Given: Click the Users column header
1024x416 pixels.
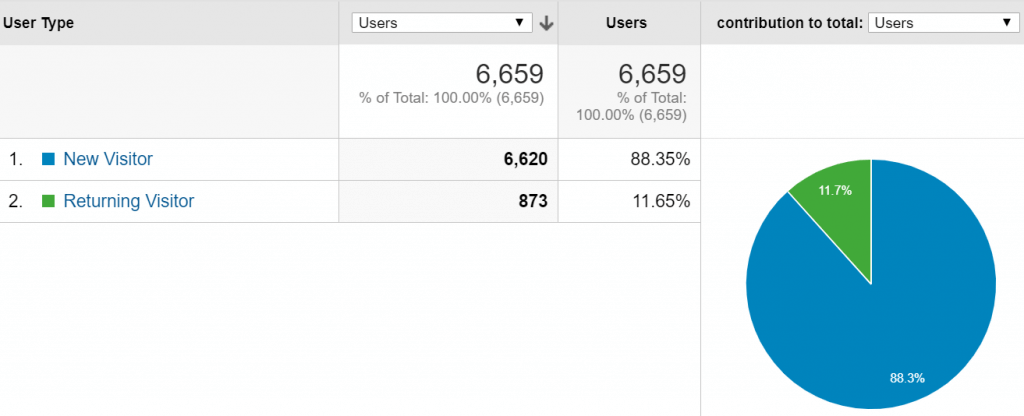Looking at the screenshot, I should tap(626, 23).
